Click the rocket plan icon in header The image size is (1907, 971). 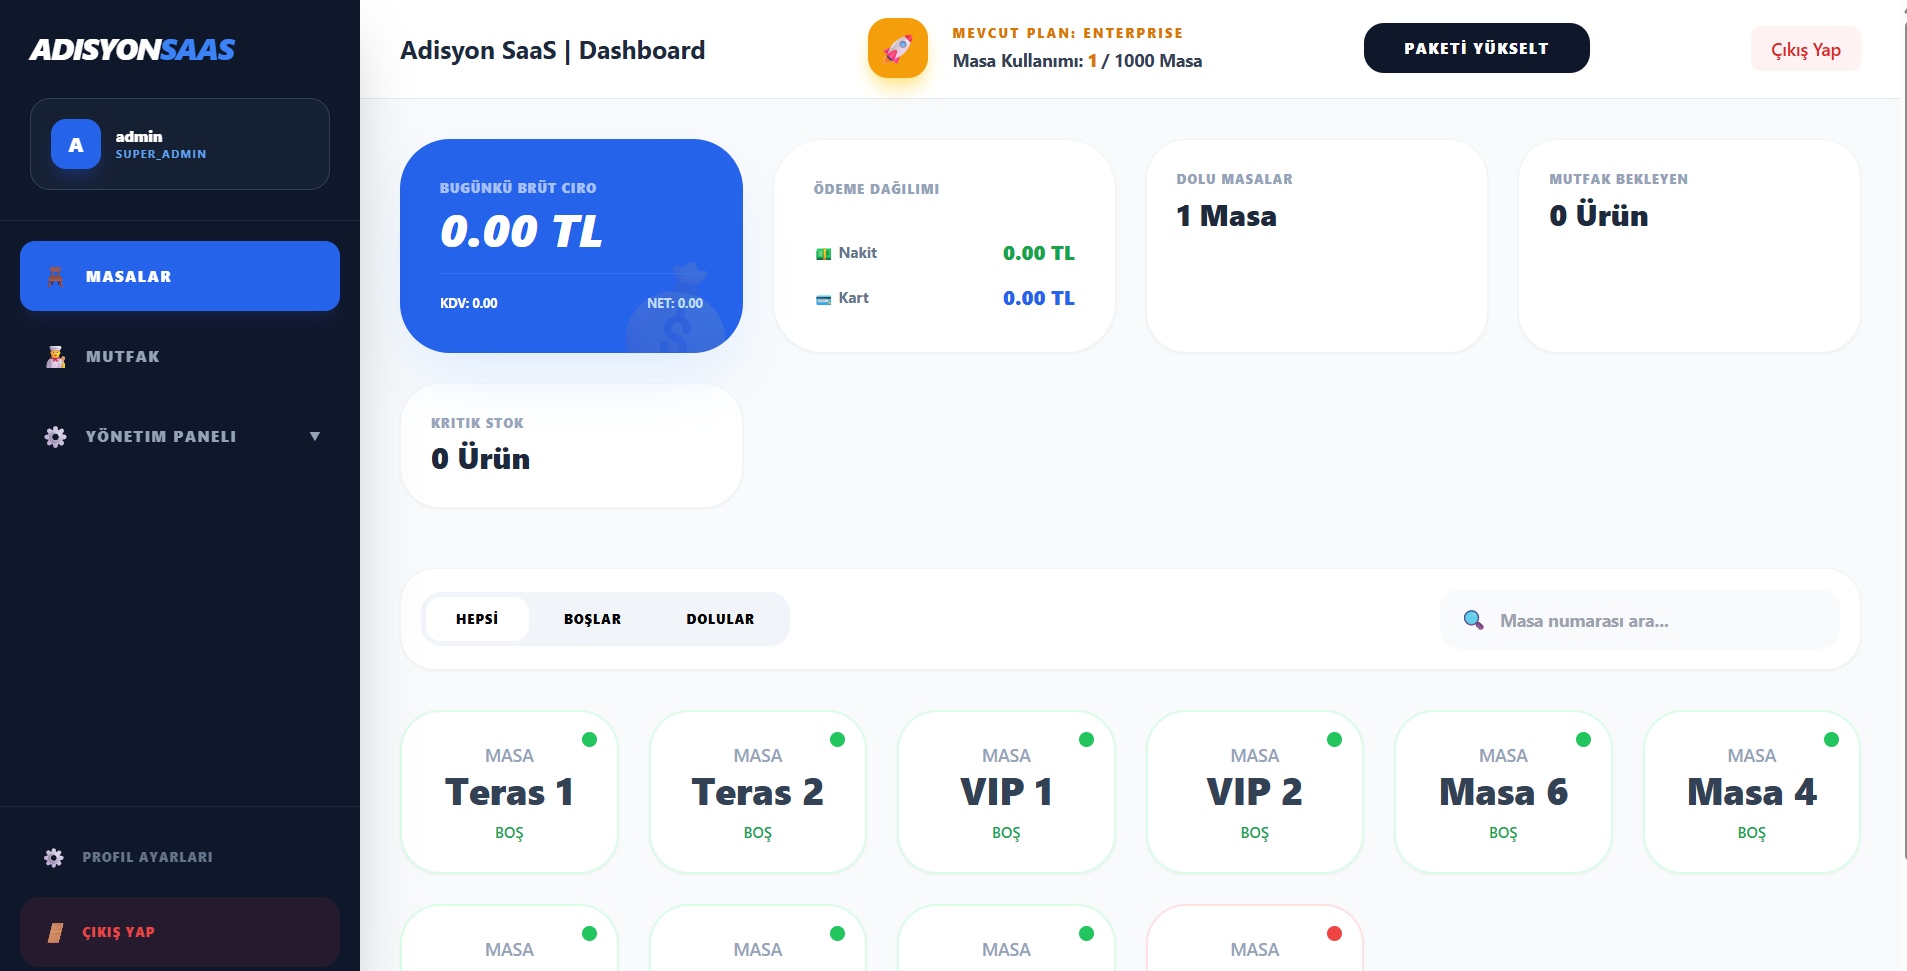(x=897, y=48)
